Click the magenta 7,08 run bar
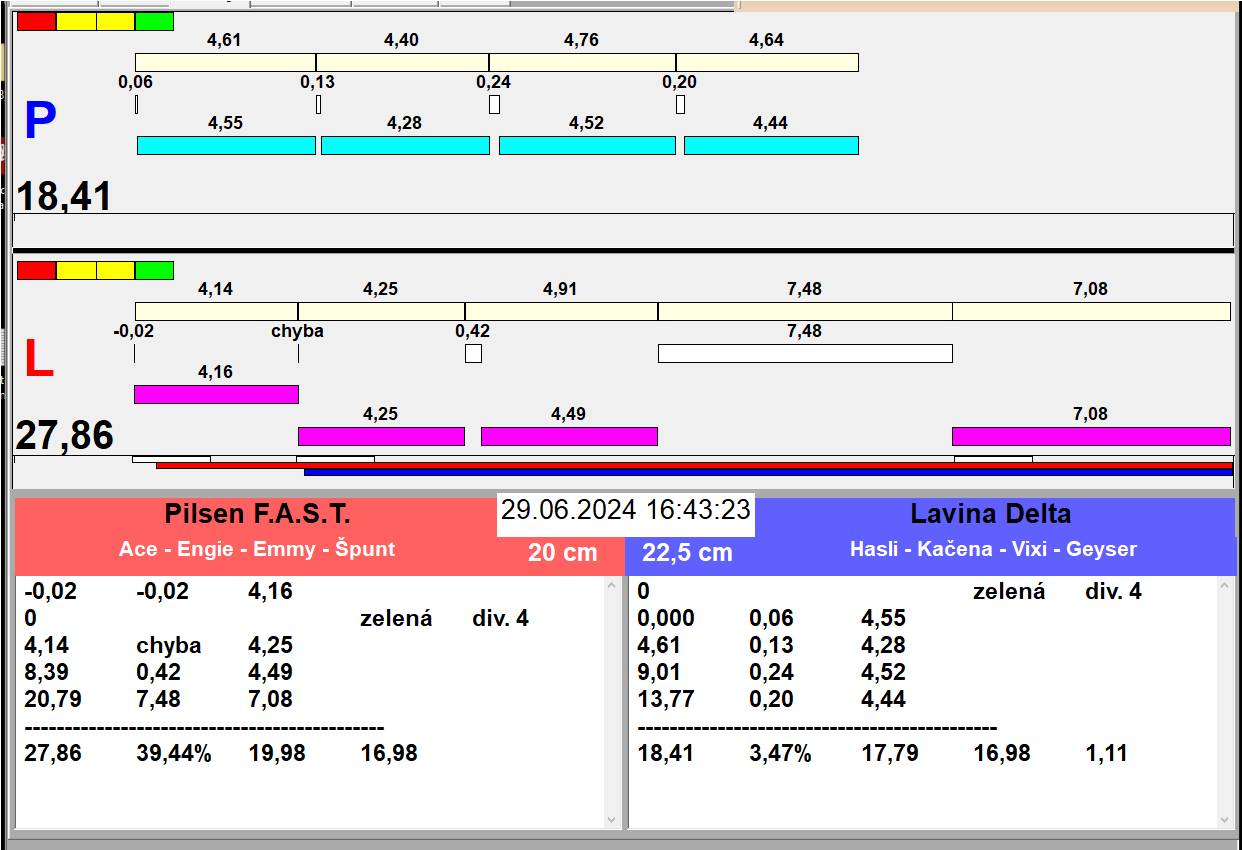 [1091, 436]
